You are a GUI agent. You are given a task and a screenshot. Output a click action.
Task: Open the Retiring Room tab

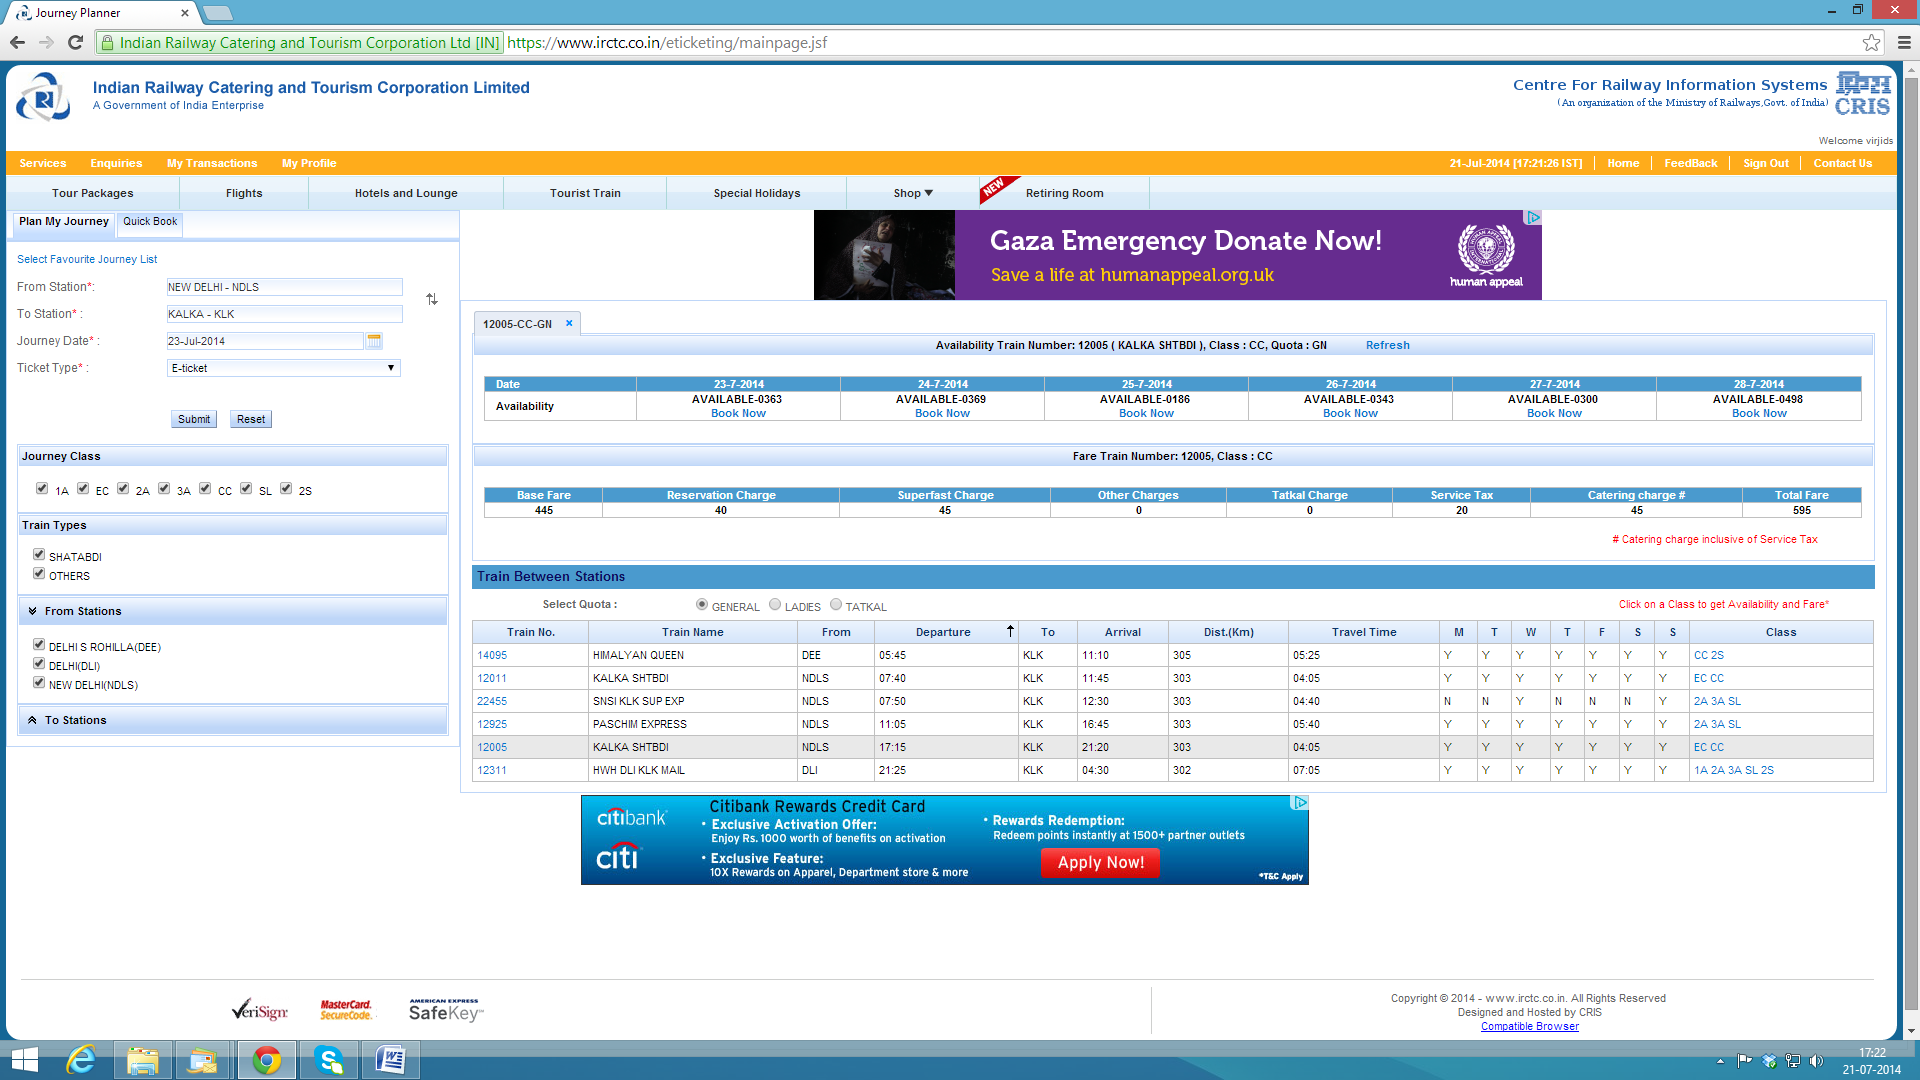pyautogui.click(x=1064, y=193)
